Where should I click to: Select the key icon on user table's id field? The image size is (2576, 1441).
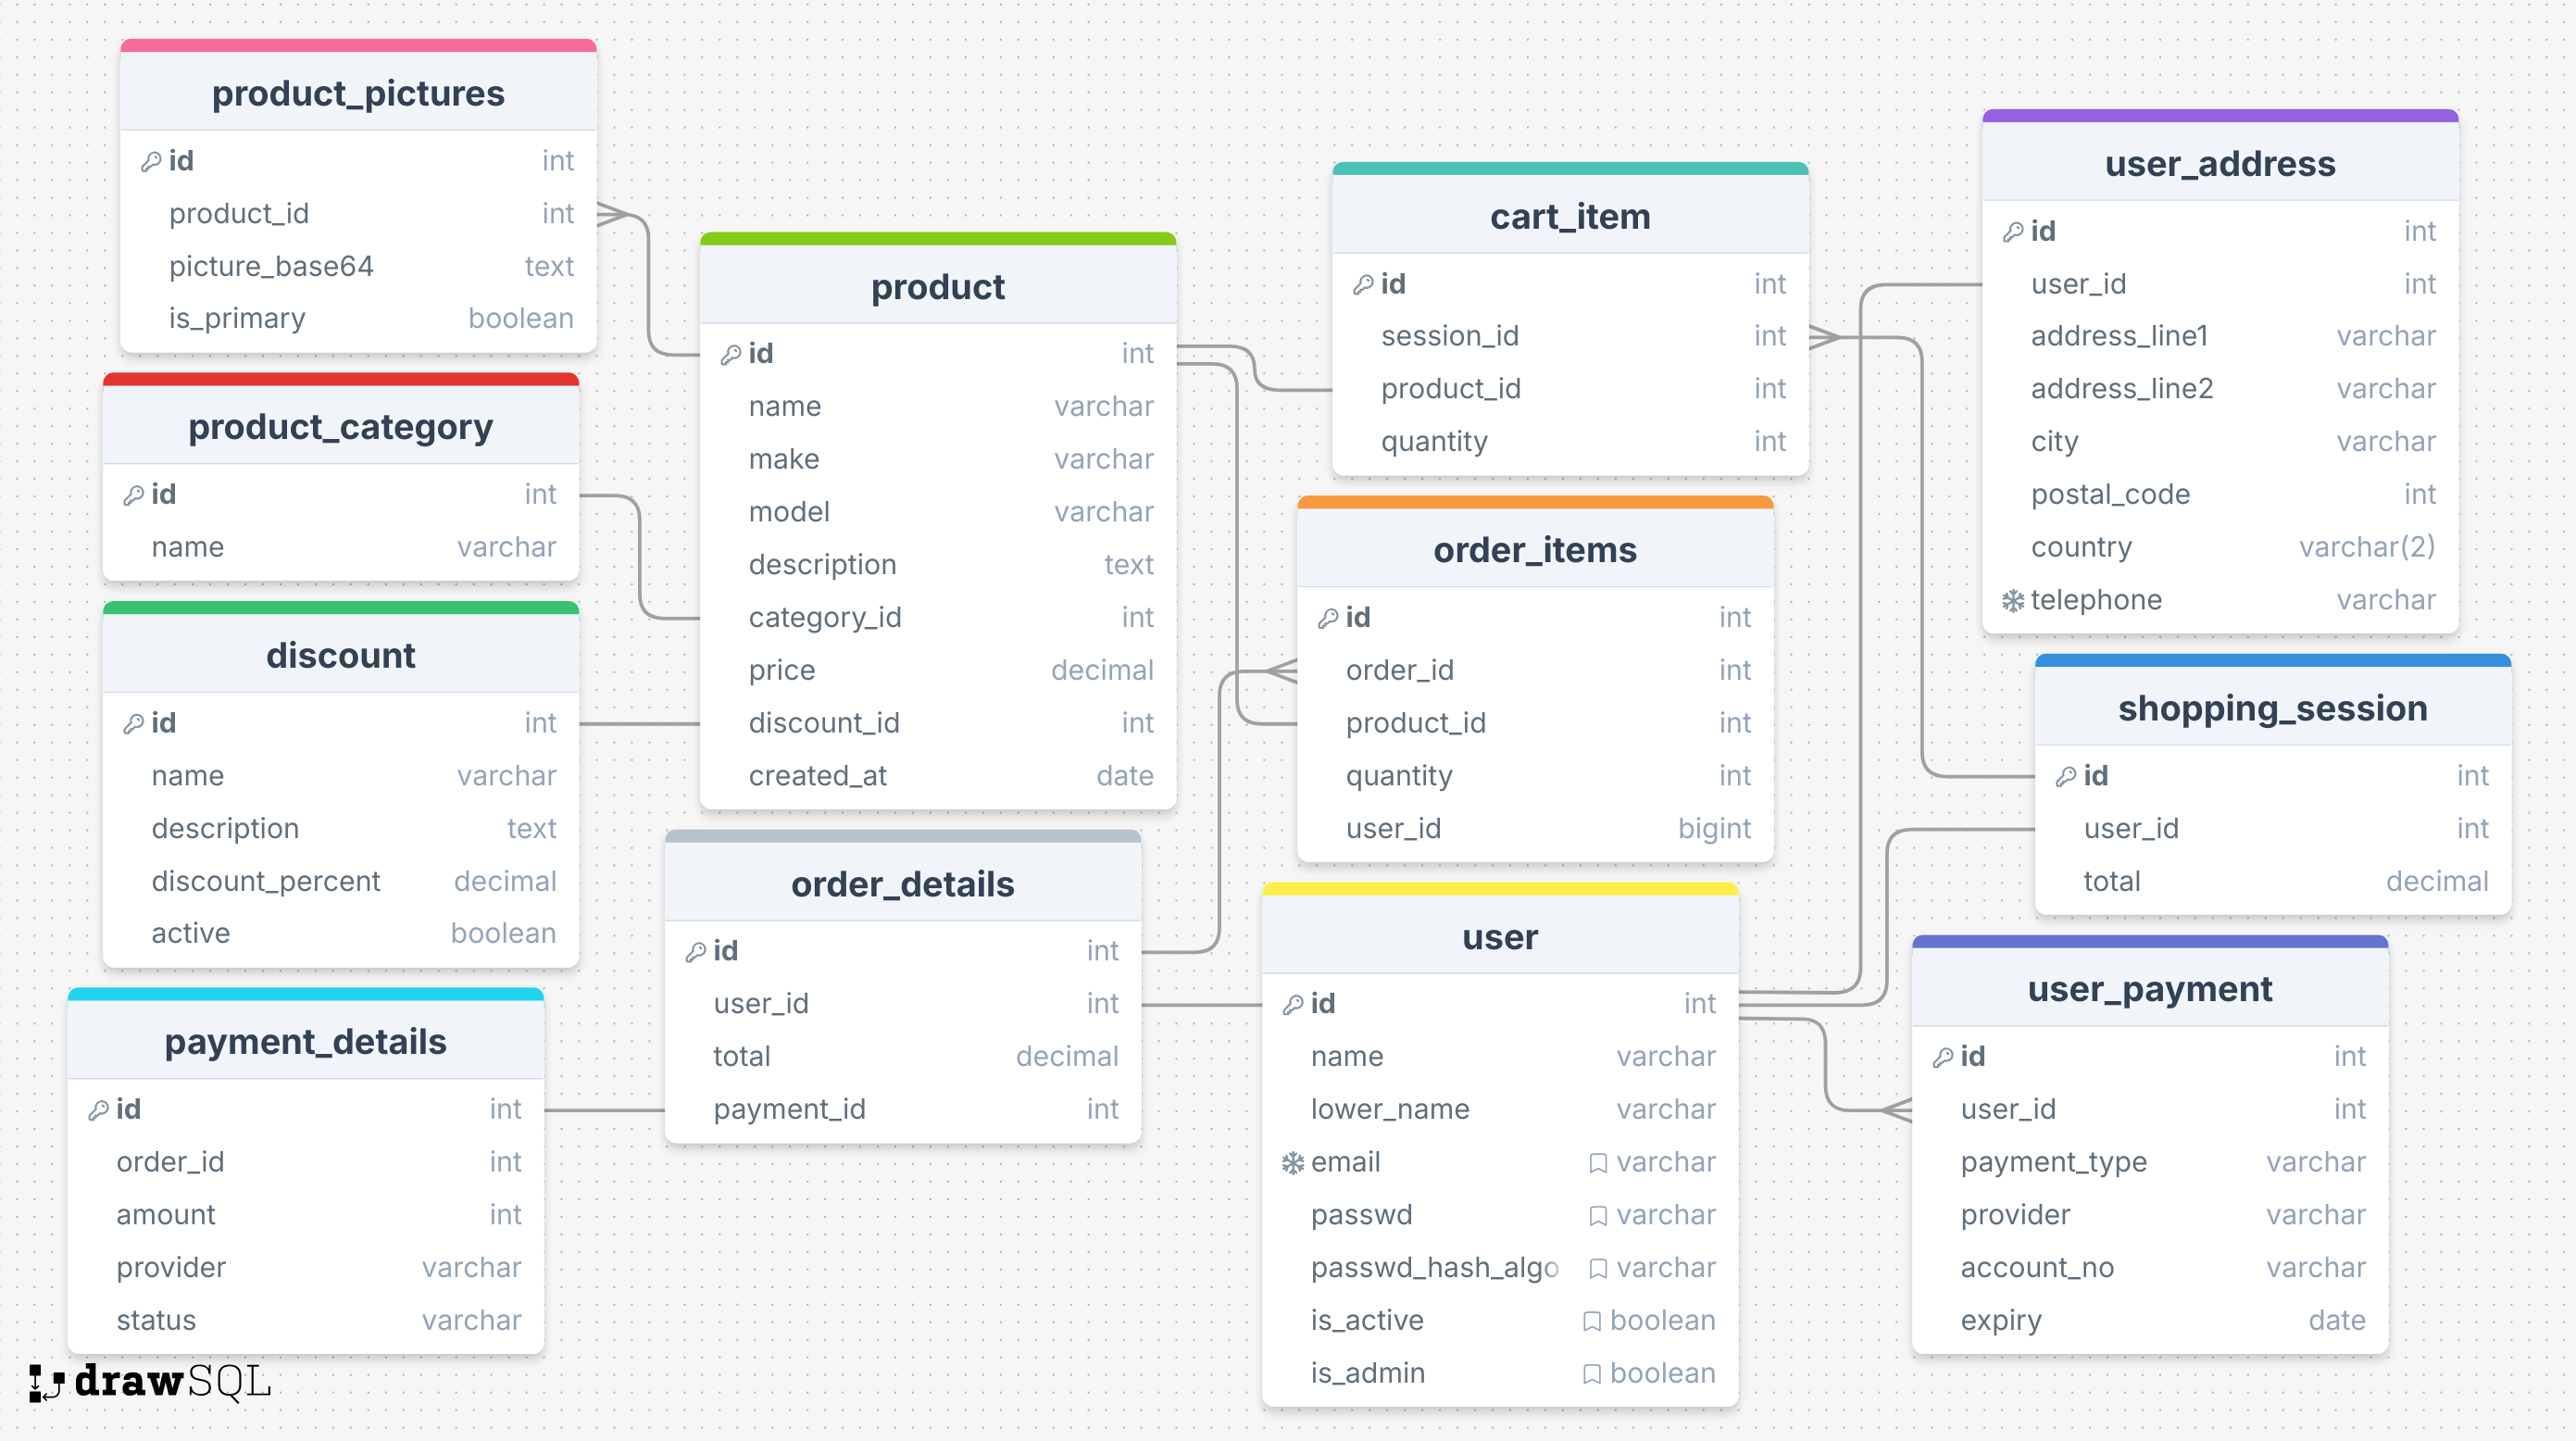[x=1292, y=1004]
